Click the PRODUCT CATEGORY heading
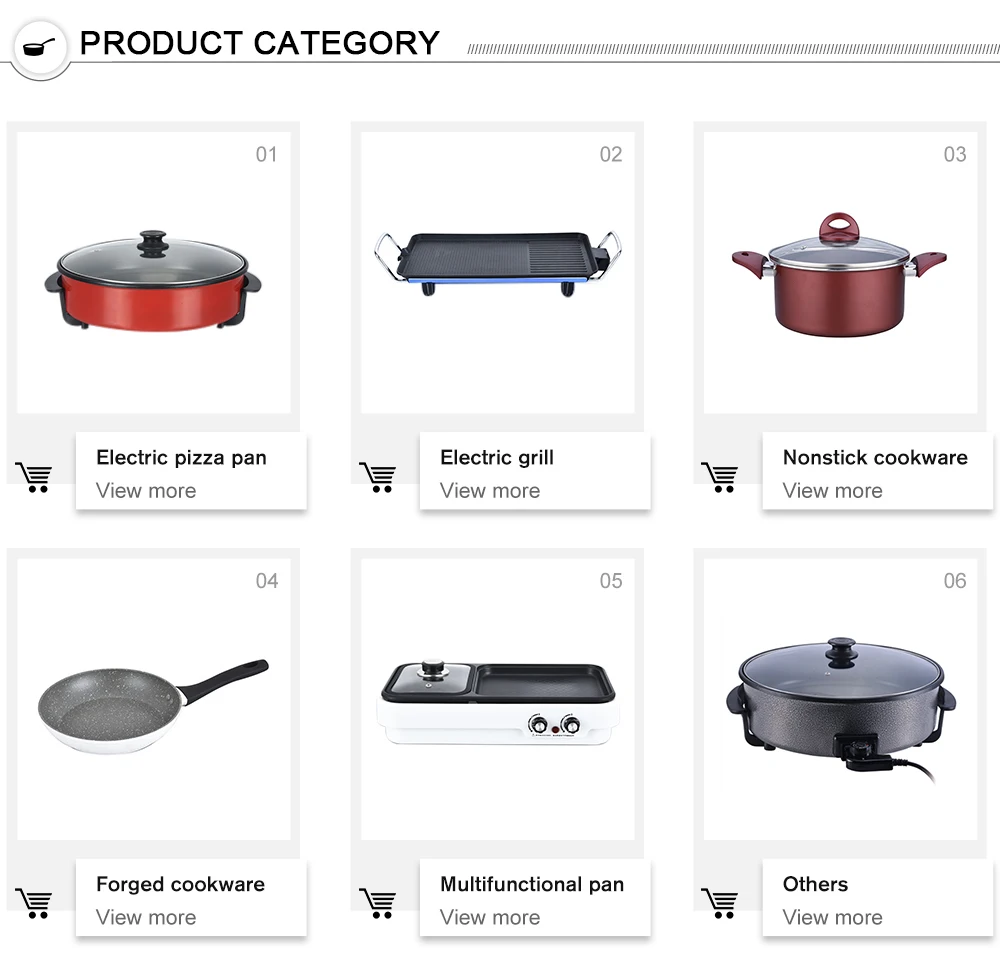The height and width of the screenshot is (962, 1000). 259,43
